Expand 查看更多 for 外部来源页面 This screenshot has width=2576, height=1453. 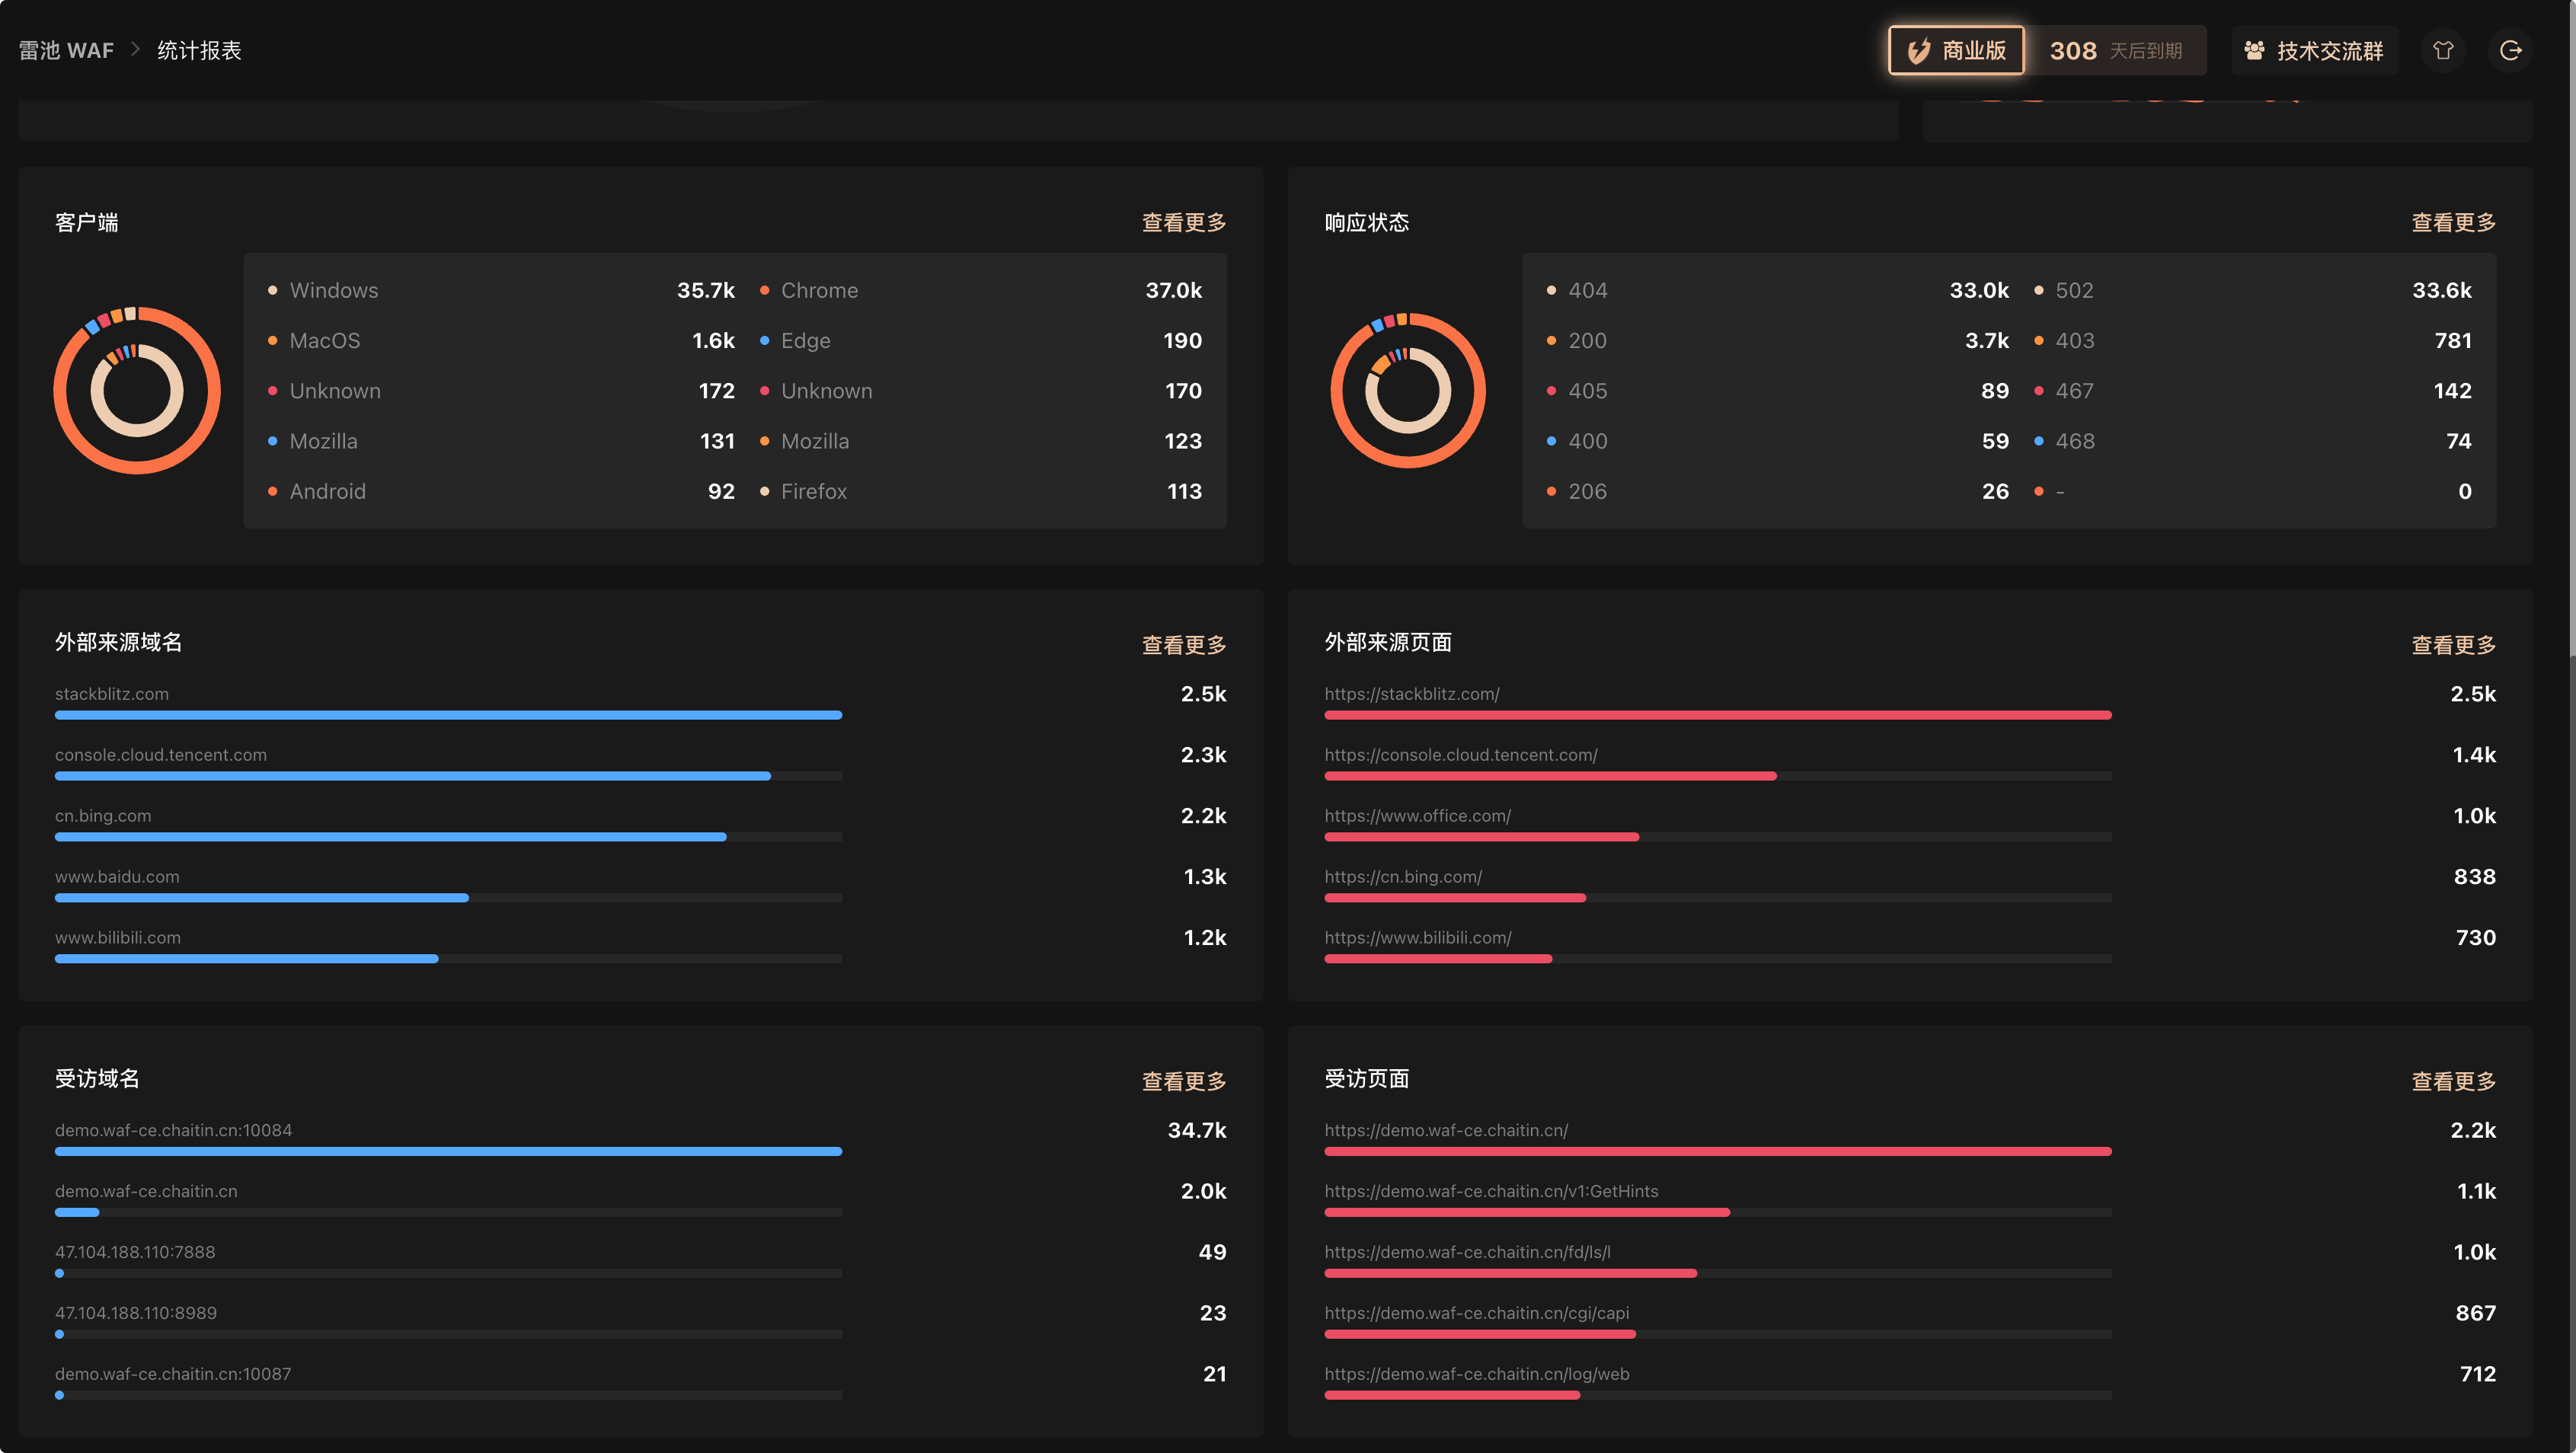click(2453, 645)
